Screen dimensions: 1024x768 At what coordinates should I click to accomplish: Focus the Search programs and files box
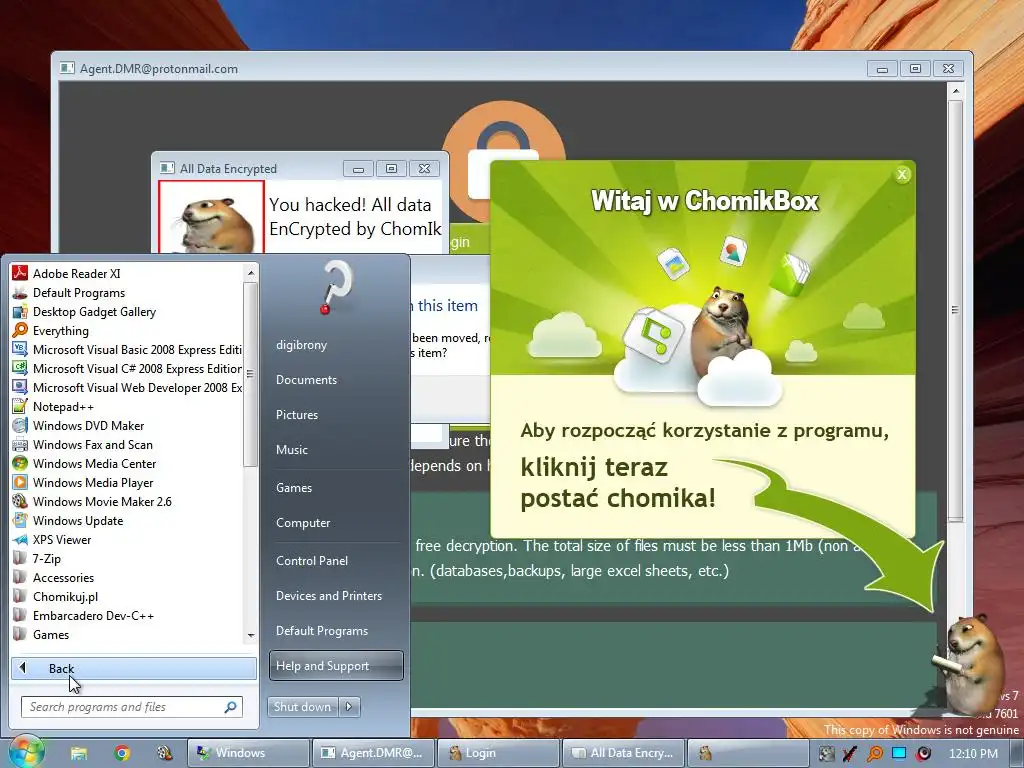(131, 707)
